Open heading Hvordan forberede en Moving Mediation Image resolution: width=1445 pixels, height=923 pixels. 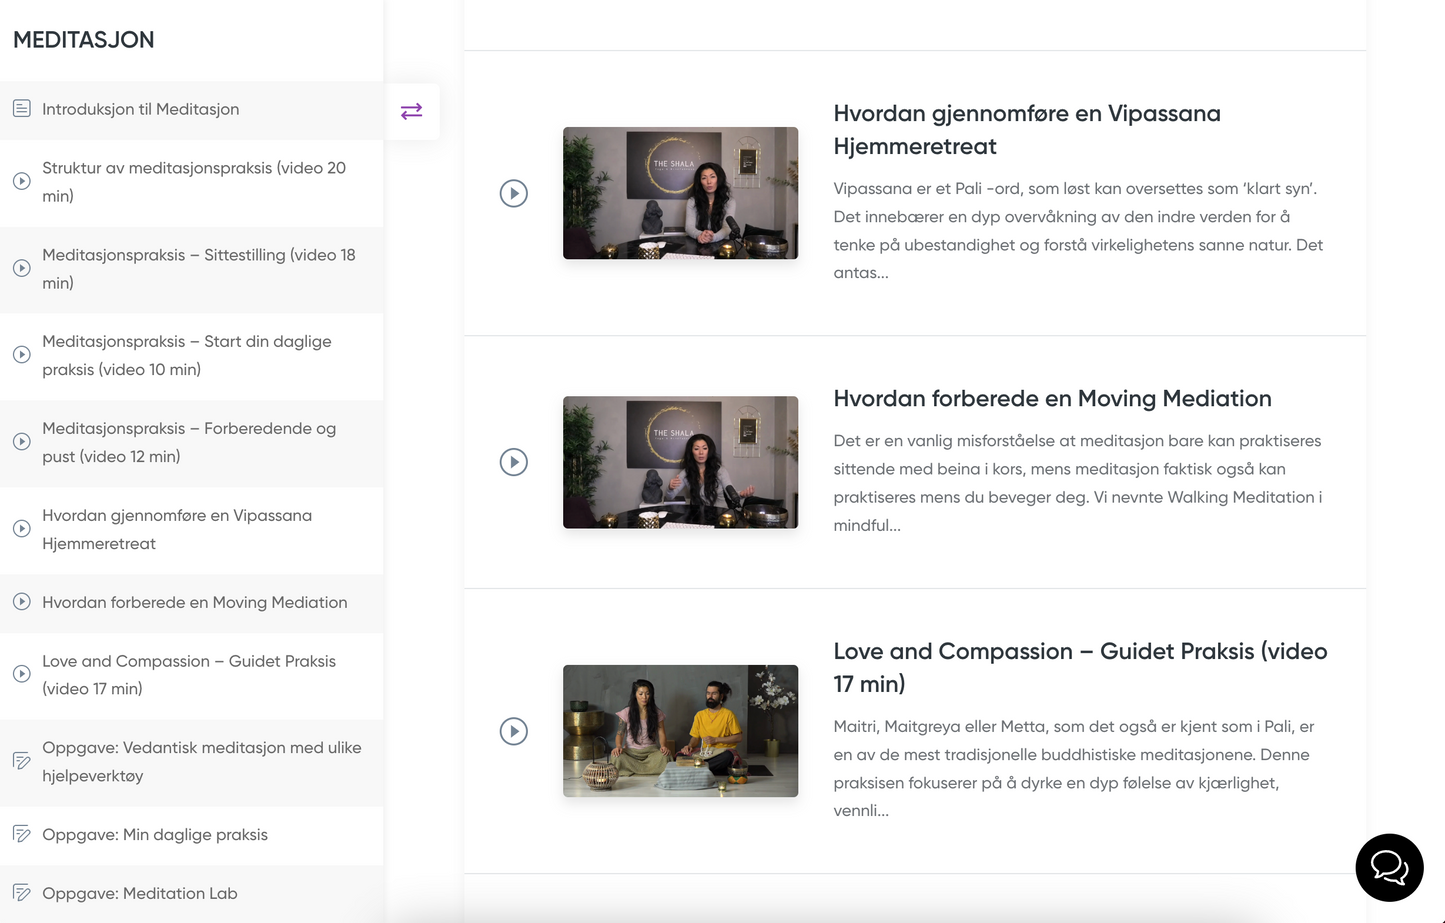[x=1052, y=398]
